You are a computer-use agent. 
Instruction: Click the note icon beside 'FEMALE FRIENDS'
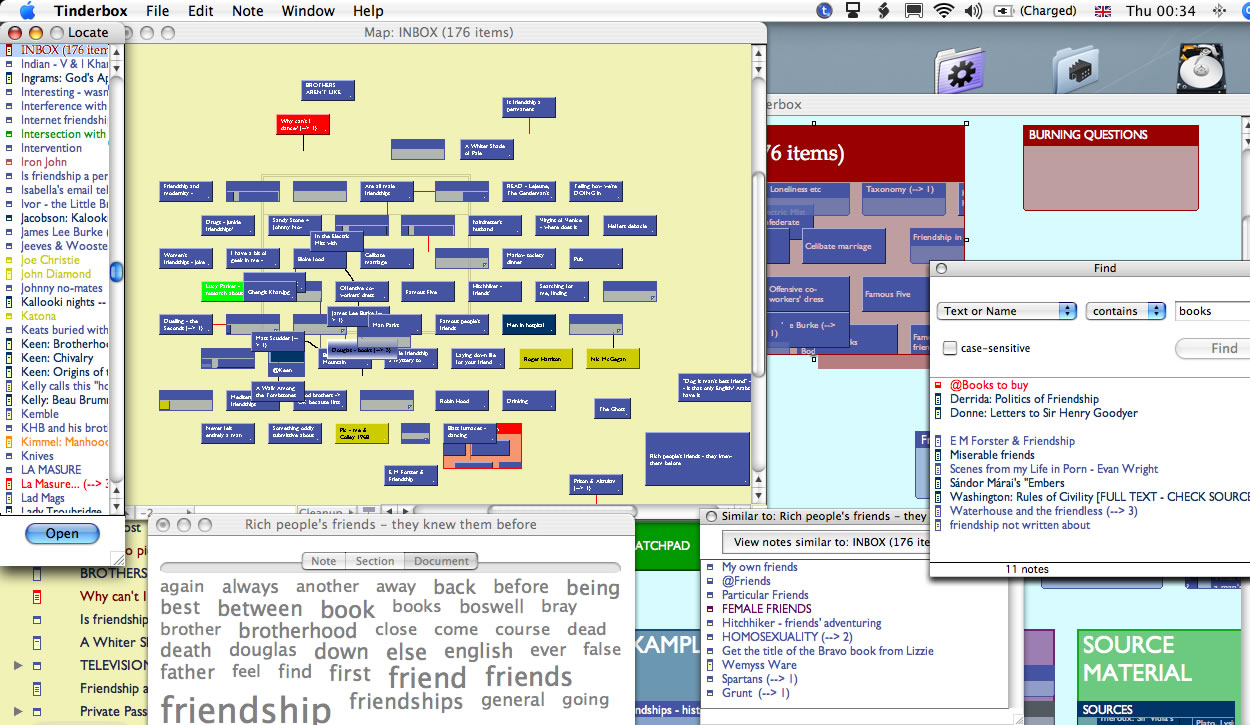(x=712, y=609)
